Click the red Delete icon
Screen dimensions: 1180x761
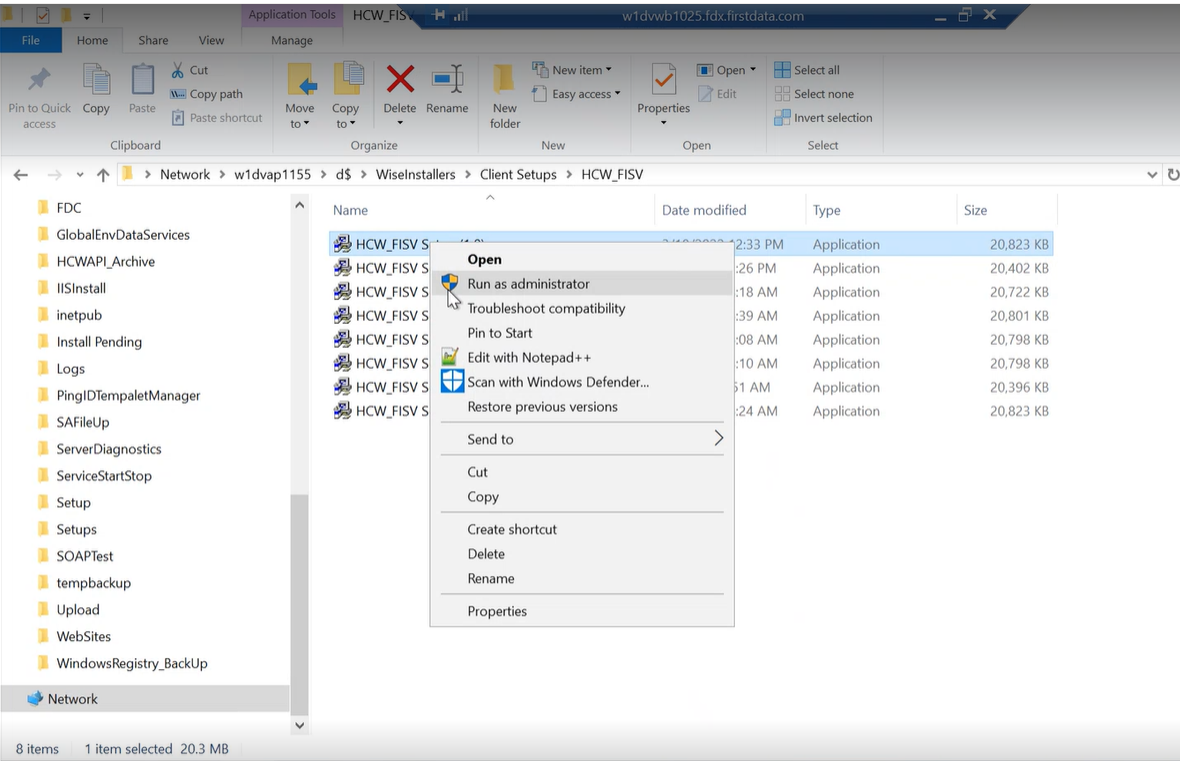click(400, 79)
